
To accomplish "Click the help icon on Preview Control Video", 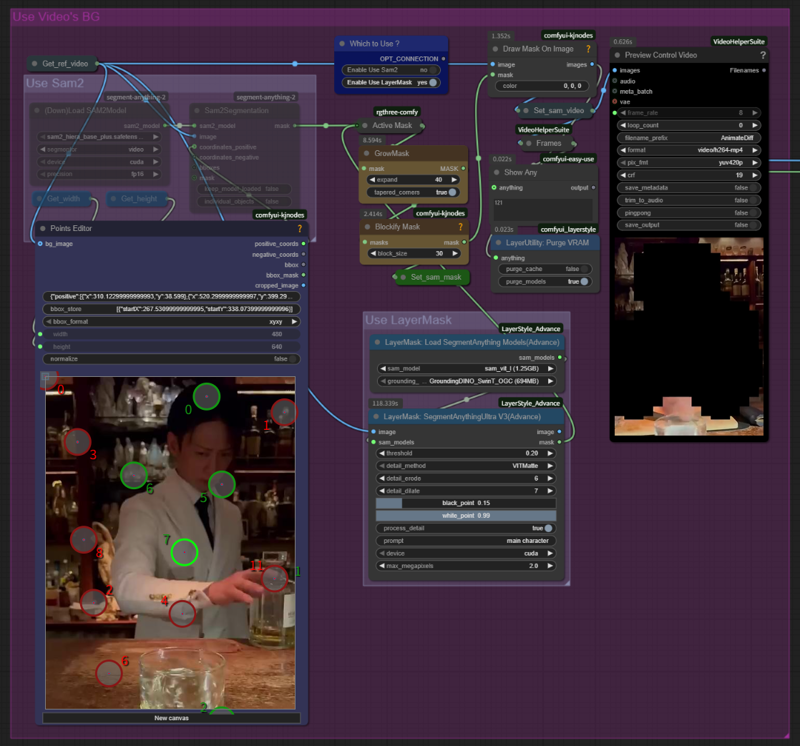I will pos(762,55).
